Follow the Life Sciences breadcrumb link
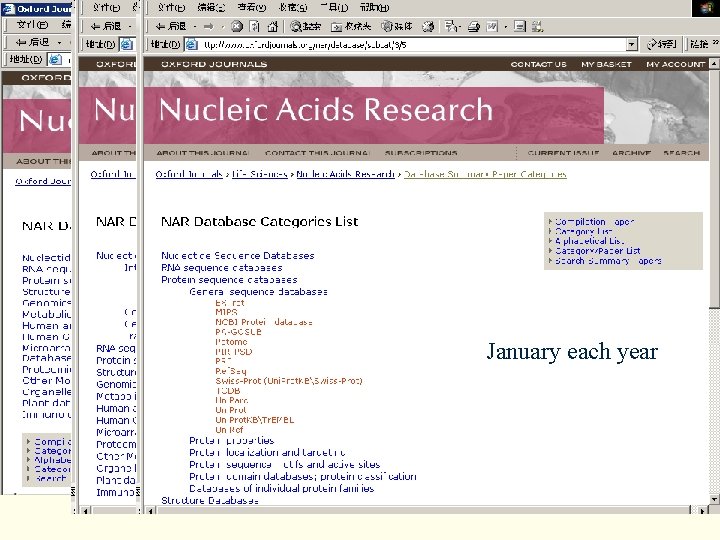Image resolution: width=720 pixels, height=540 pixels. tap(259, 174)
